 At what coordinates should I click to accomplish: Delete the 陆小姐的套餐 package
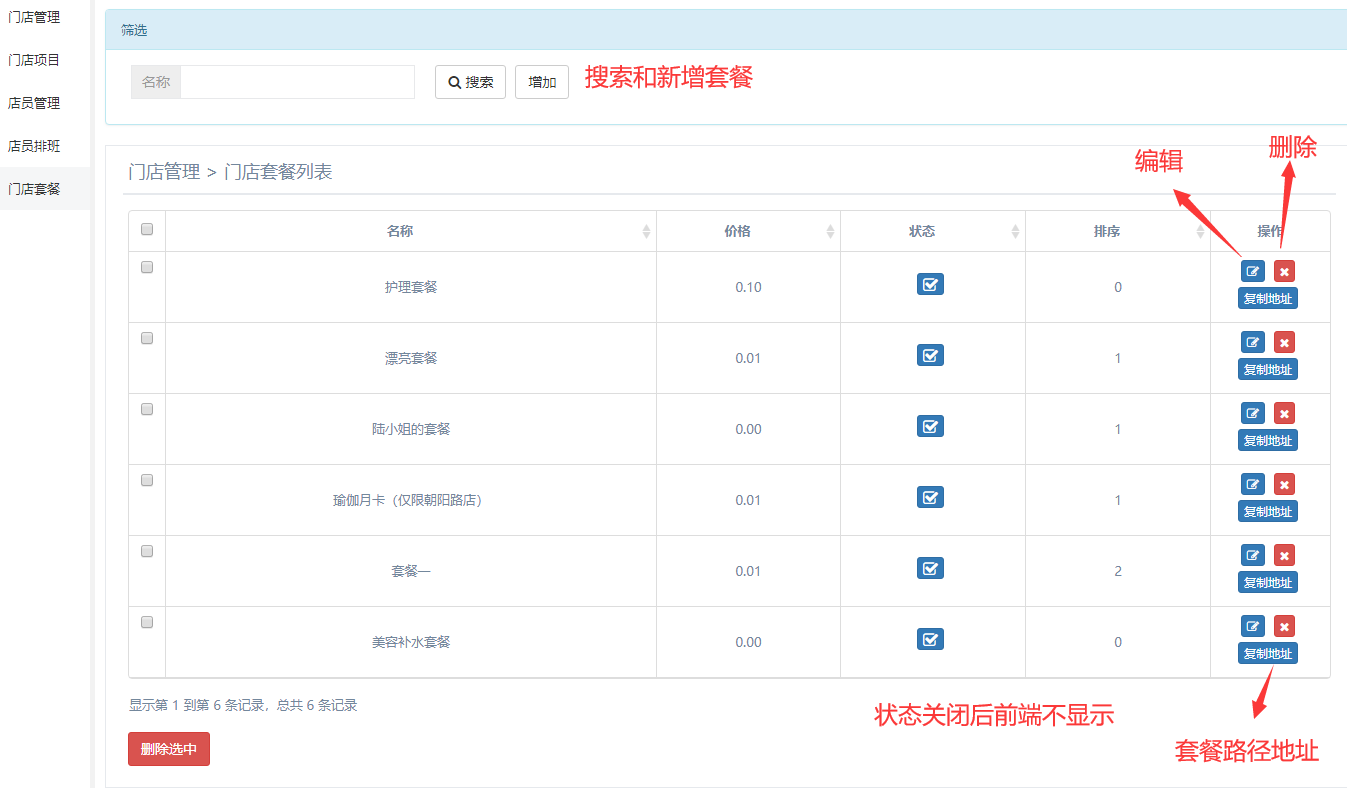coord(1284,413)
